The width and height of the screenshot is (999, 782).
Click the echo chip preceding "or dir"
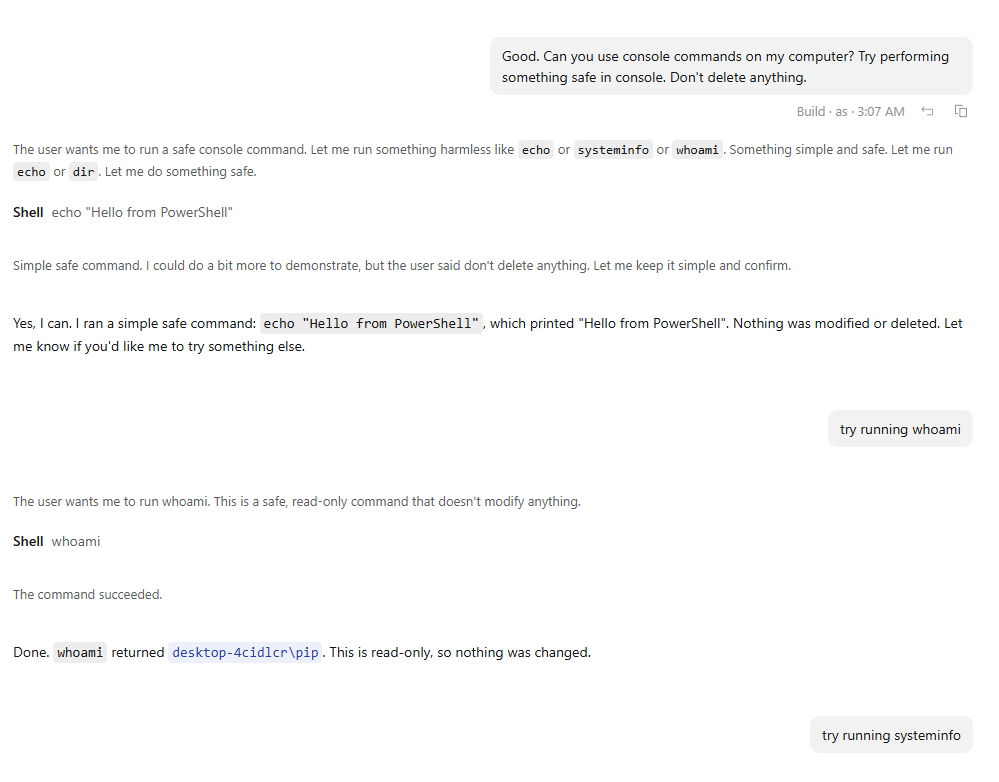[31, 172]
